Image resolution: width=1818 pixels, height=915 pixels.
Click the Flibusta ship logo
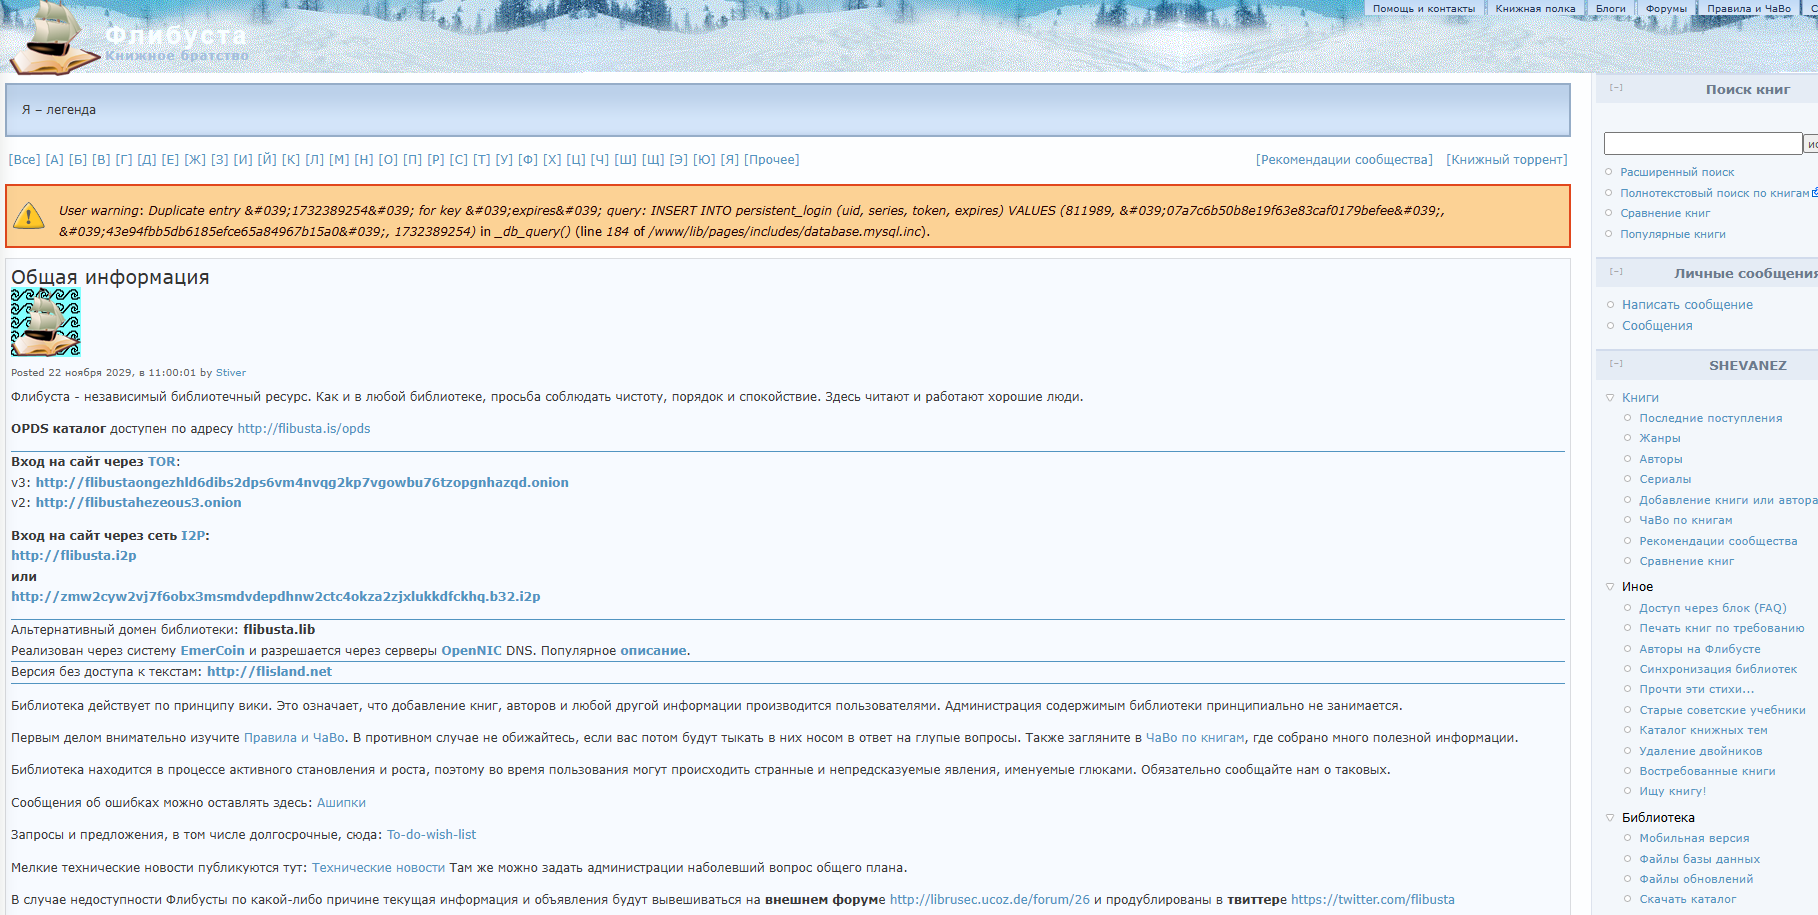55,38
